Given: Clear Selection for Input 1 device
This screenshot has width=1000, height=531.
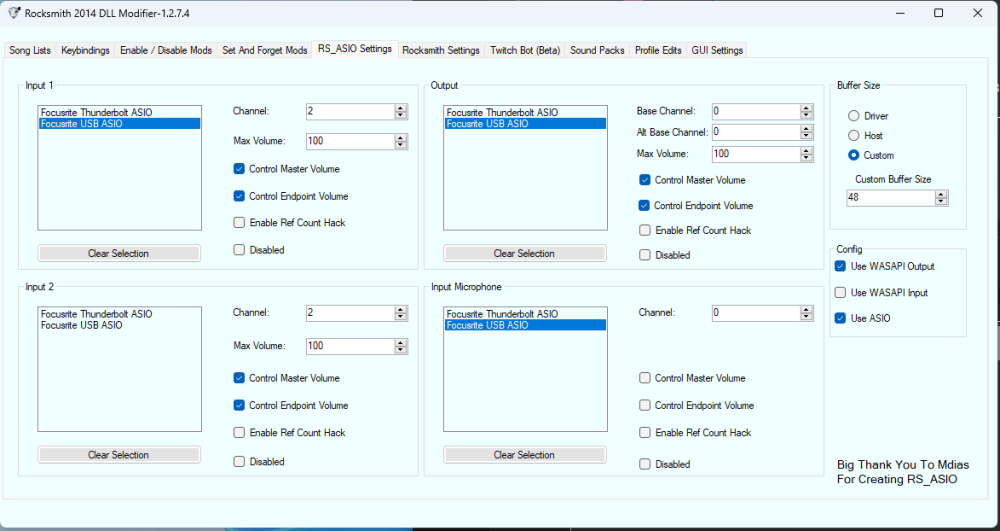Looking at the screenshot, I should coord(118,254).
